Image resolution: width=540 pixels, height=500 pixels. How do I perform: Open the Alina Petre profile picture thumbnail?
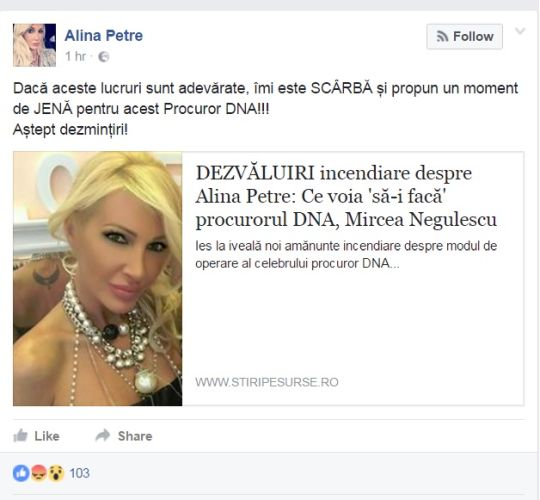click(34, 45)
